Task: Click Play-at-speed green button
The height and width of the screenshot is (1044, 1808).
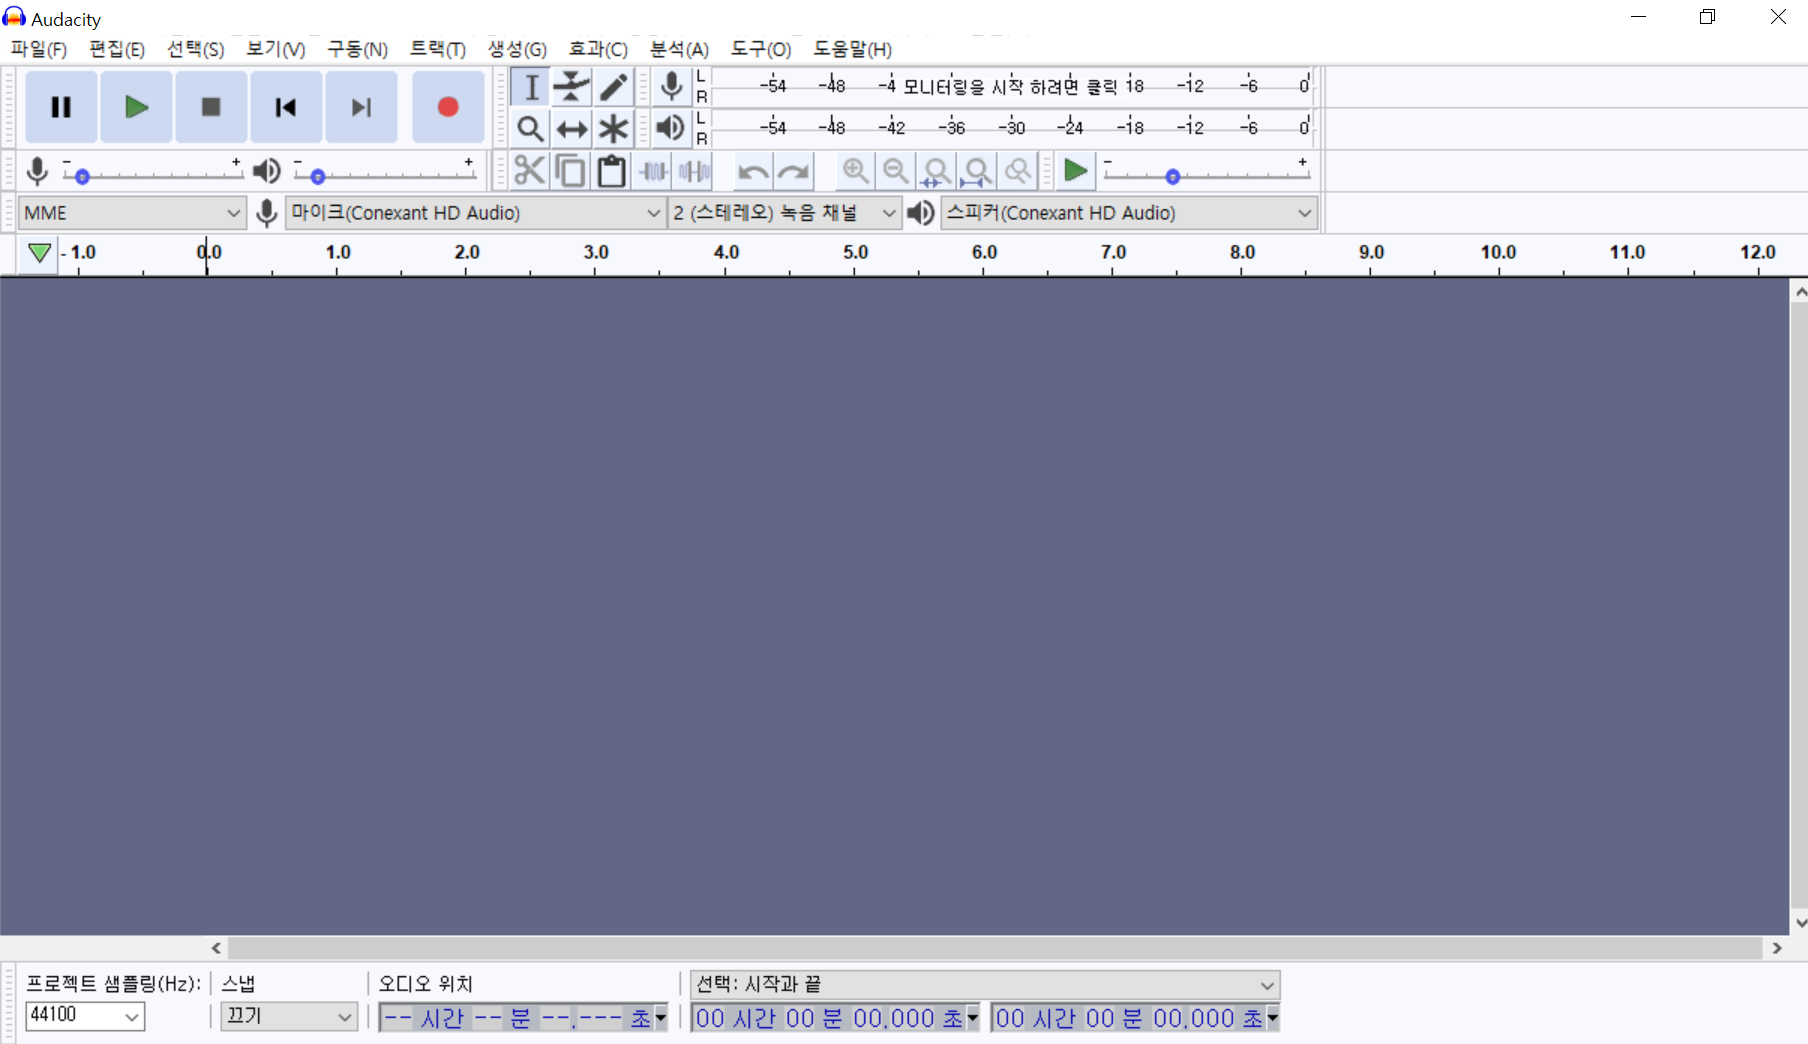Action: pos(1076,171)
